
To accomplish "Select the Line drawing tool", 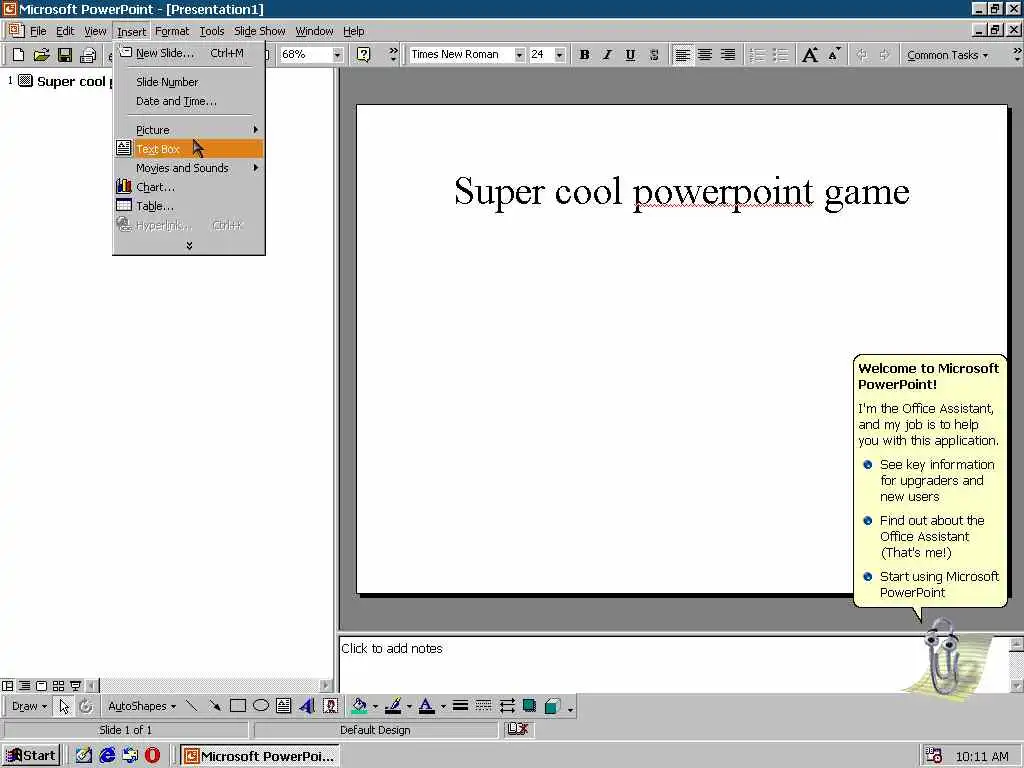I will [x=191, y=706].
